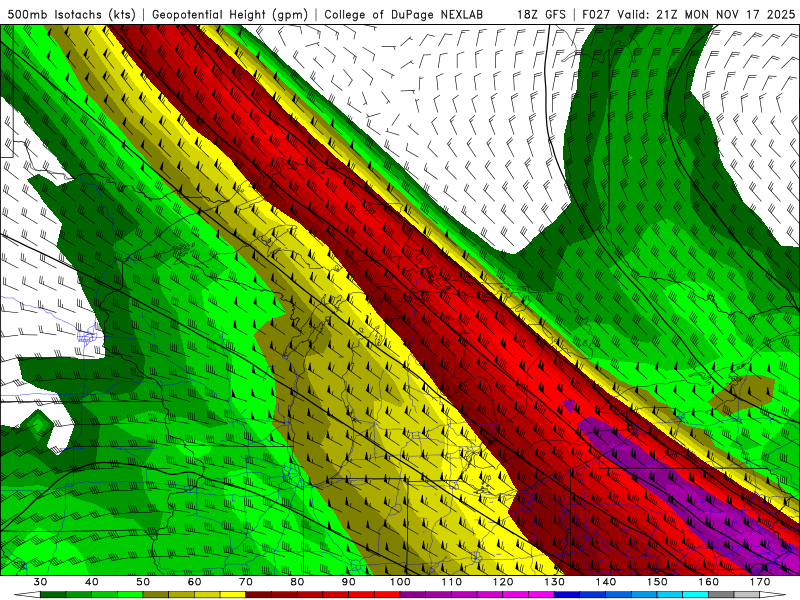Click the 100 value on the color scale
The height and width of the screenshot is (600, 800).
[401, 582]
